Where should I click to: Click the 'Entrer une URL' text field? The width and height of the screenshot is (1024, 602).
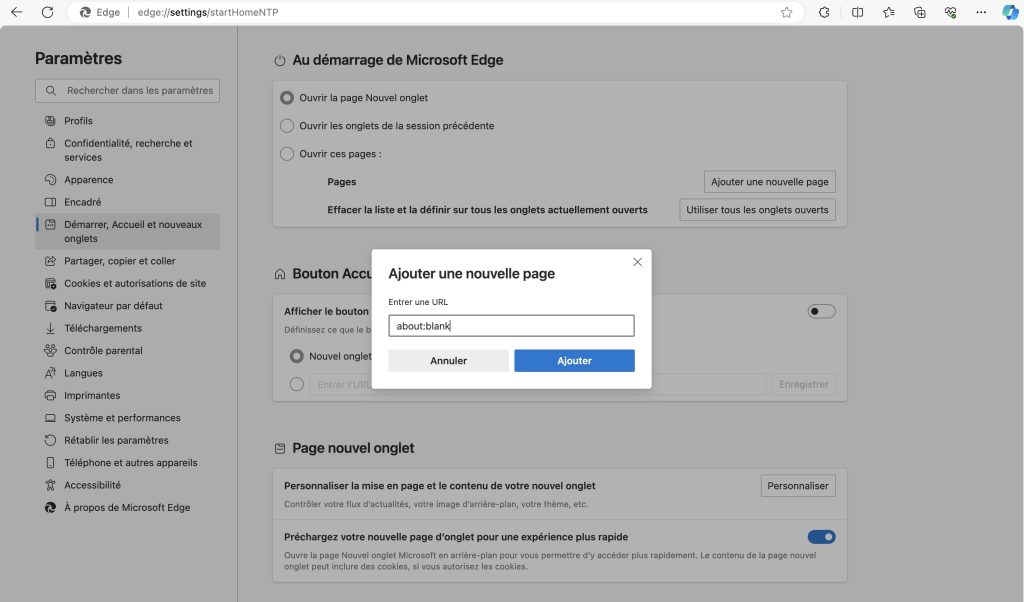point(511,326)
